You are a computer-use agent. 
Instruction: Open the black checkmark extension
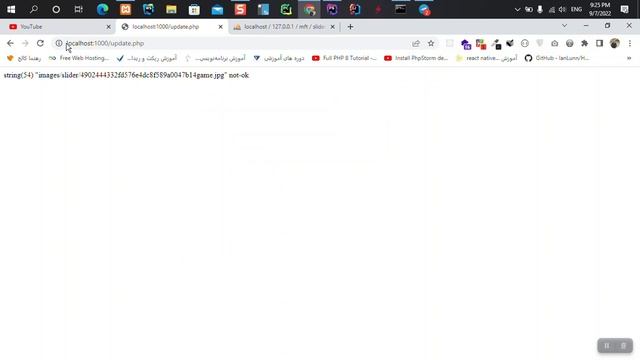pyautogui.click(x=510, y=43)
